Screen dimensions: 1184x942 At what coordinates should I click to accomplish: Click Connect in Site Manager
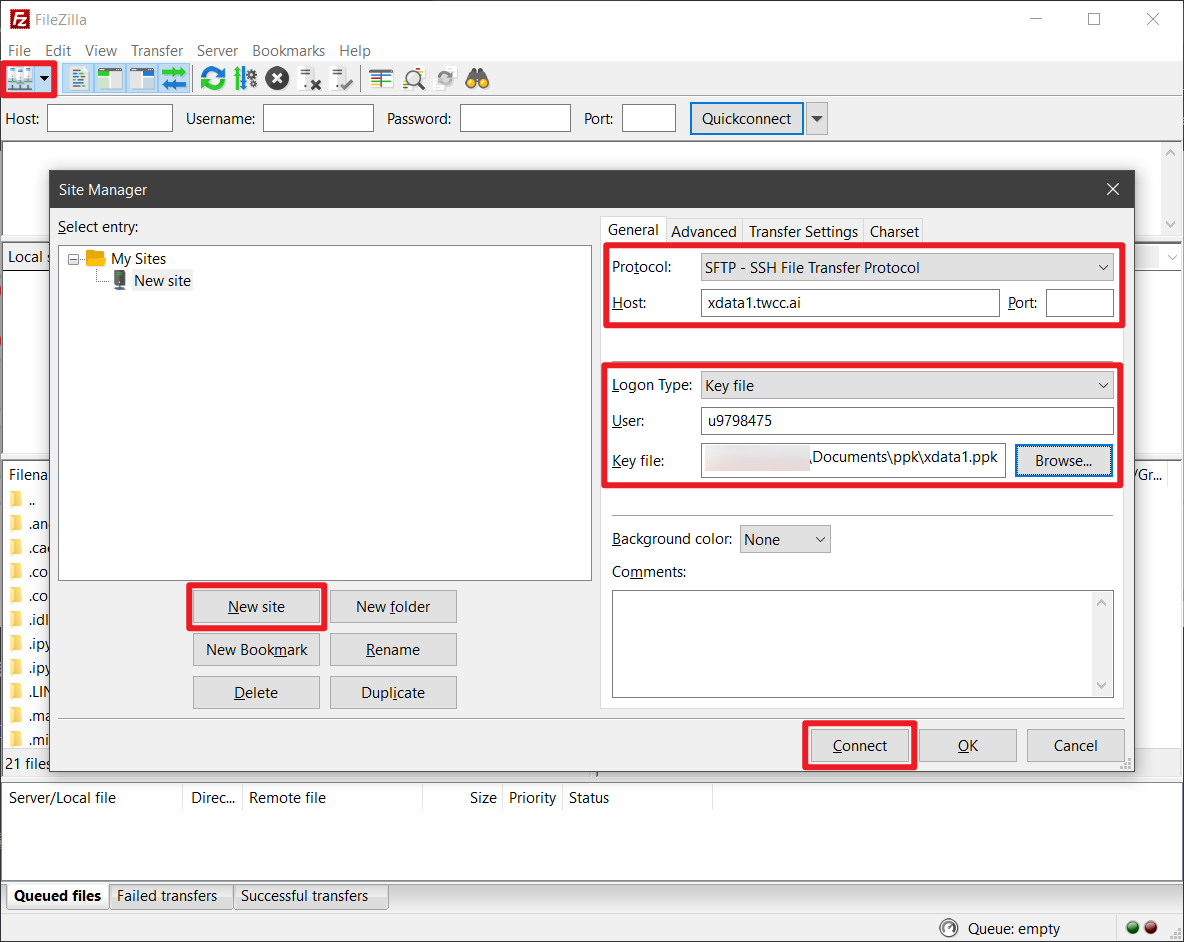pyautogui.click(x=860, y=746)
